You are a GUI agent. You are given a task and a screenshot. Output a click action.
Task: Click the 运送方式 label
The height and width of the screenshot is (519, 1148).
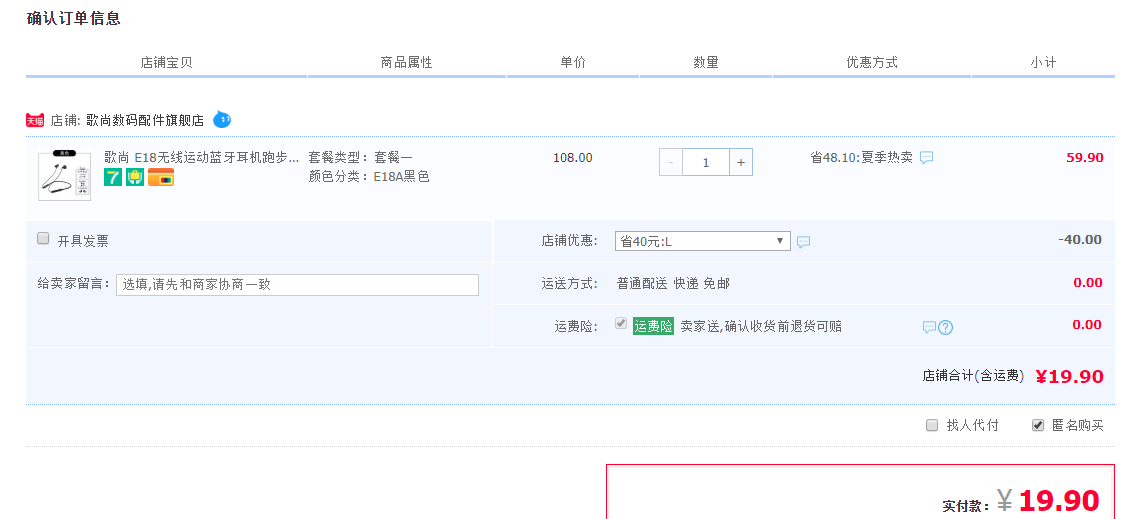click(570, 283)
